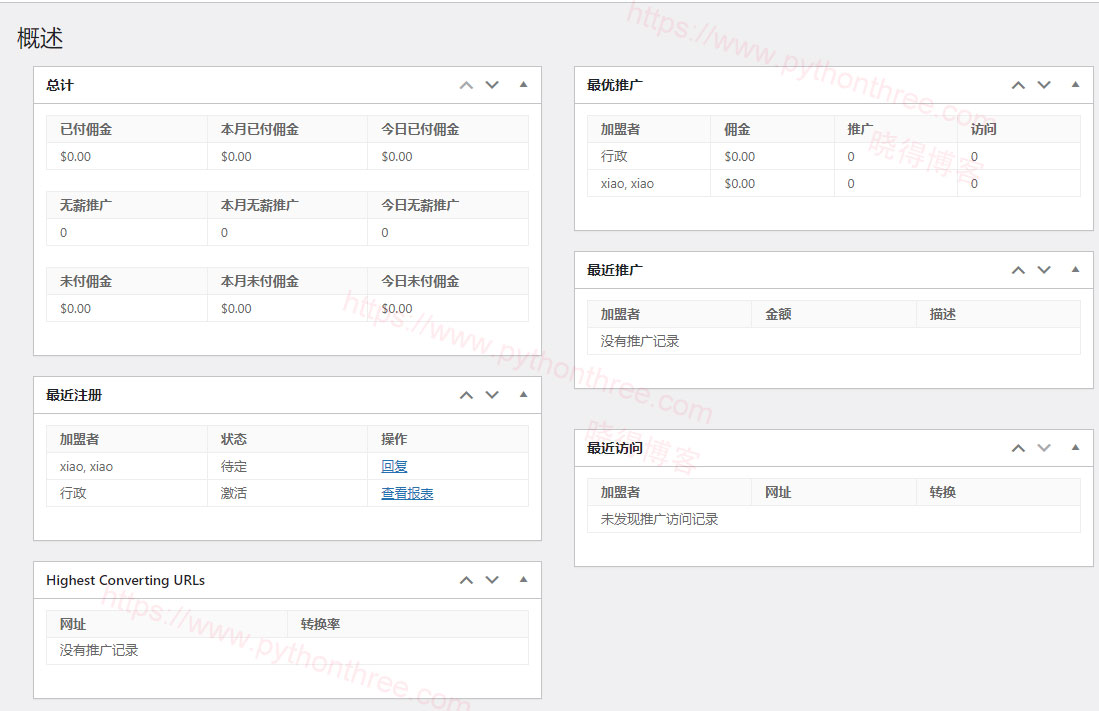This screenshot has height=711, width=1099.
Task: Click the 已付佣金 column header
Action: (86, 129)
